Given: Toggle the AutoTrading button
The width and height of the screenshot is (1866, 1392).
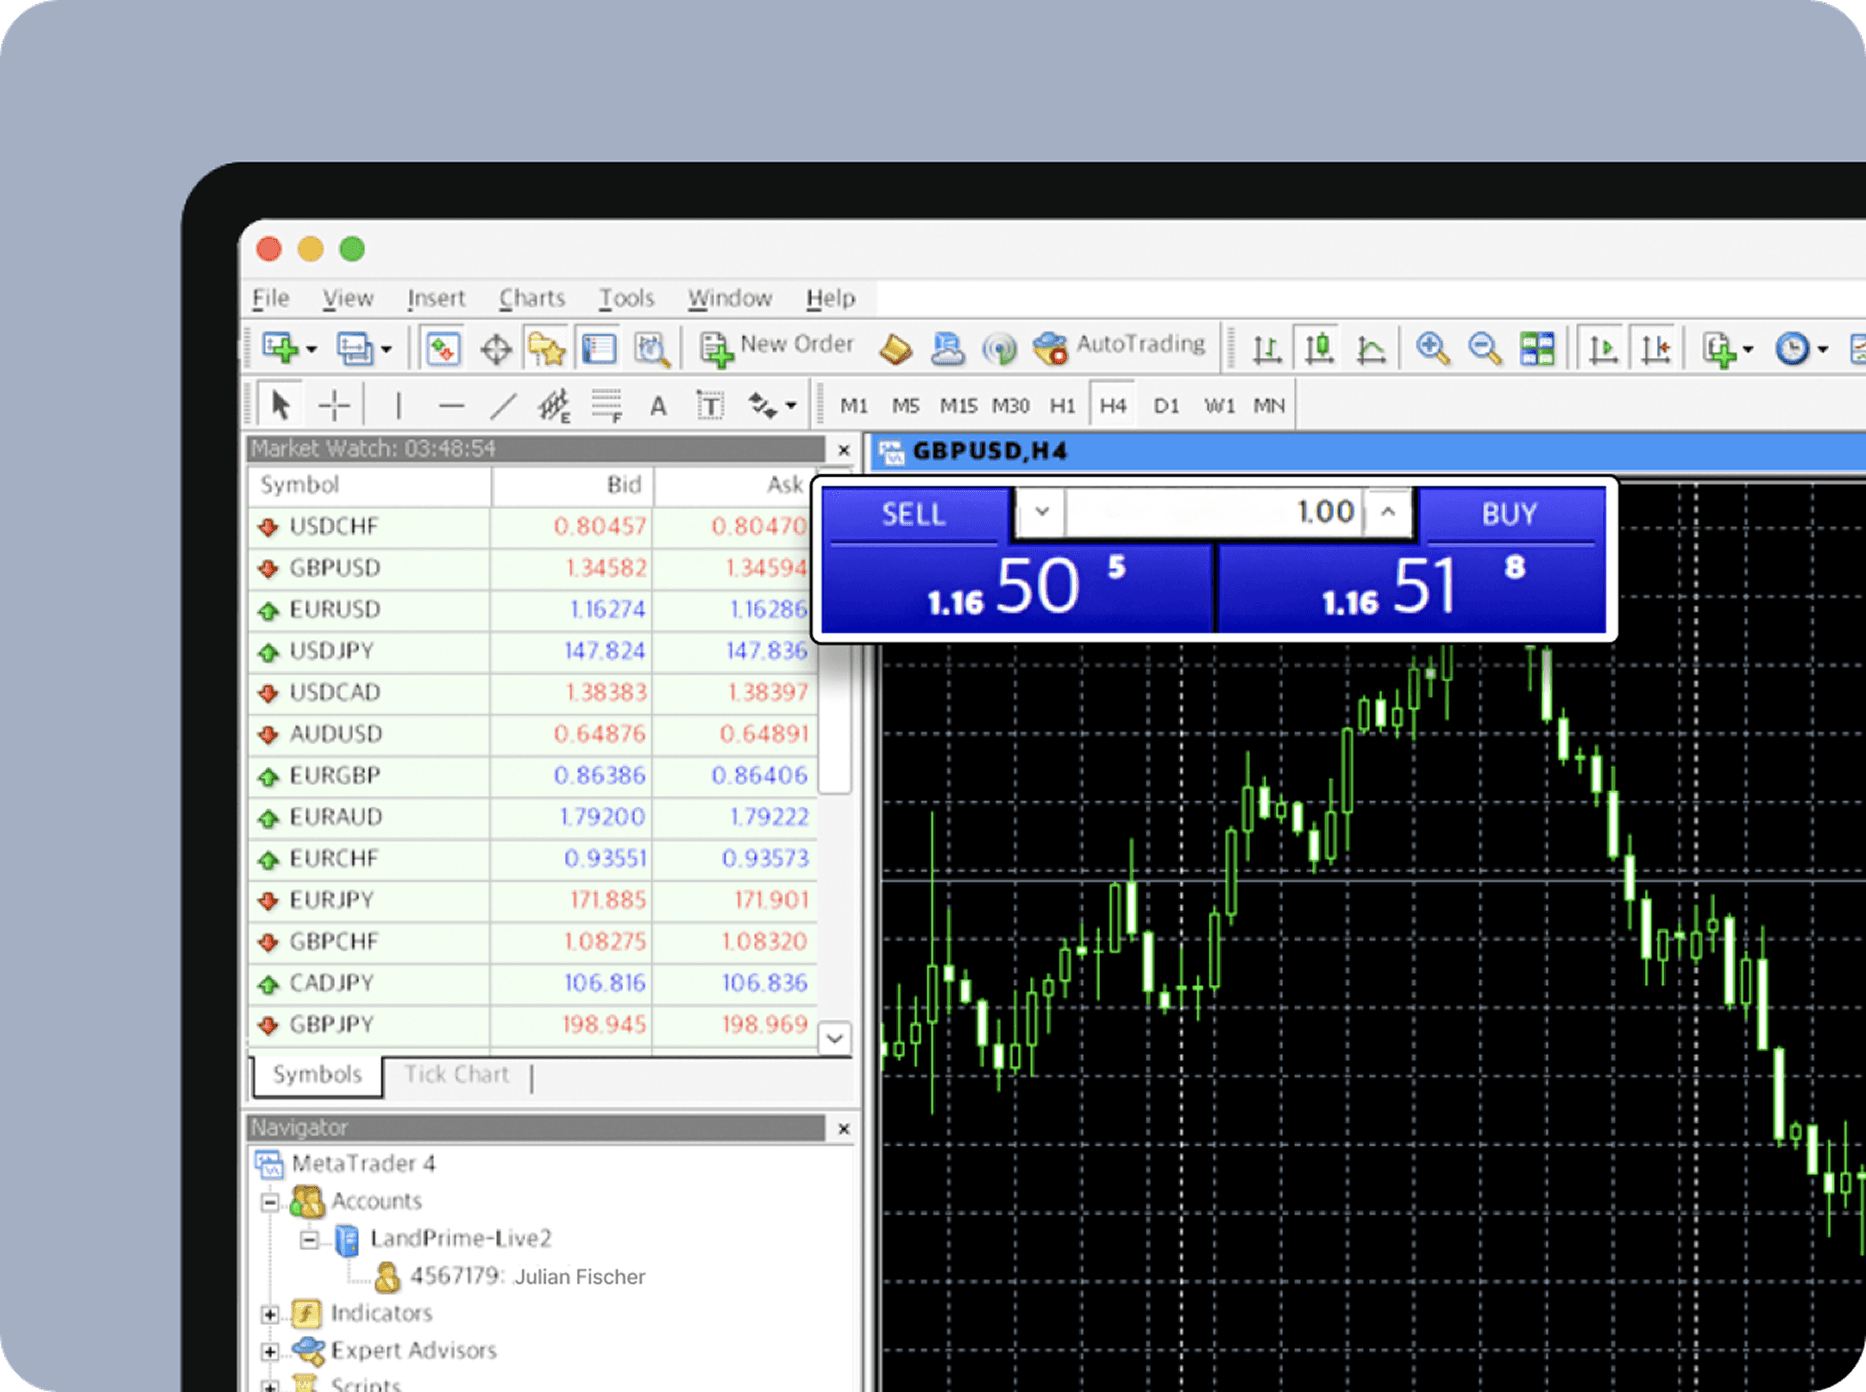Looking at the screenshot, I should coord(1118,347).
